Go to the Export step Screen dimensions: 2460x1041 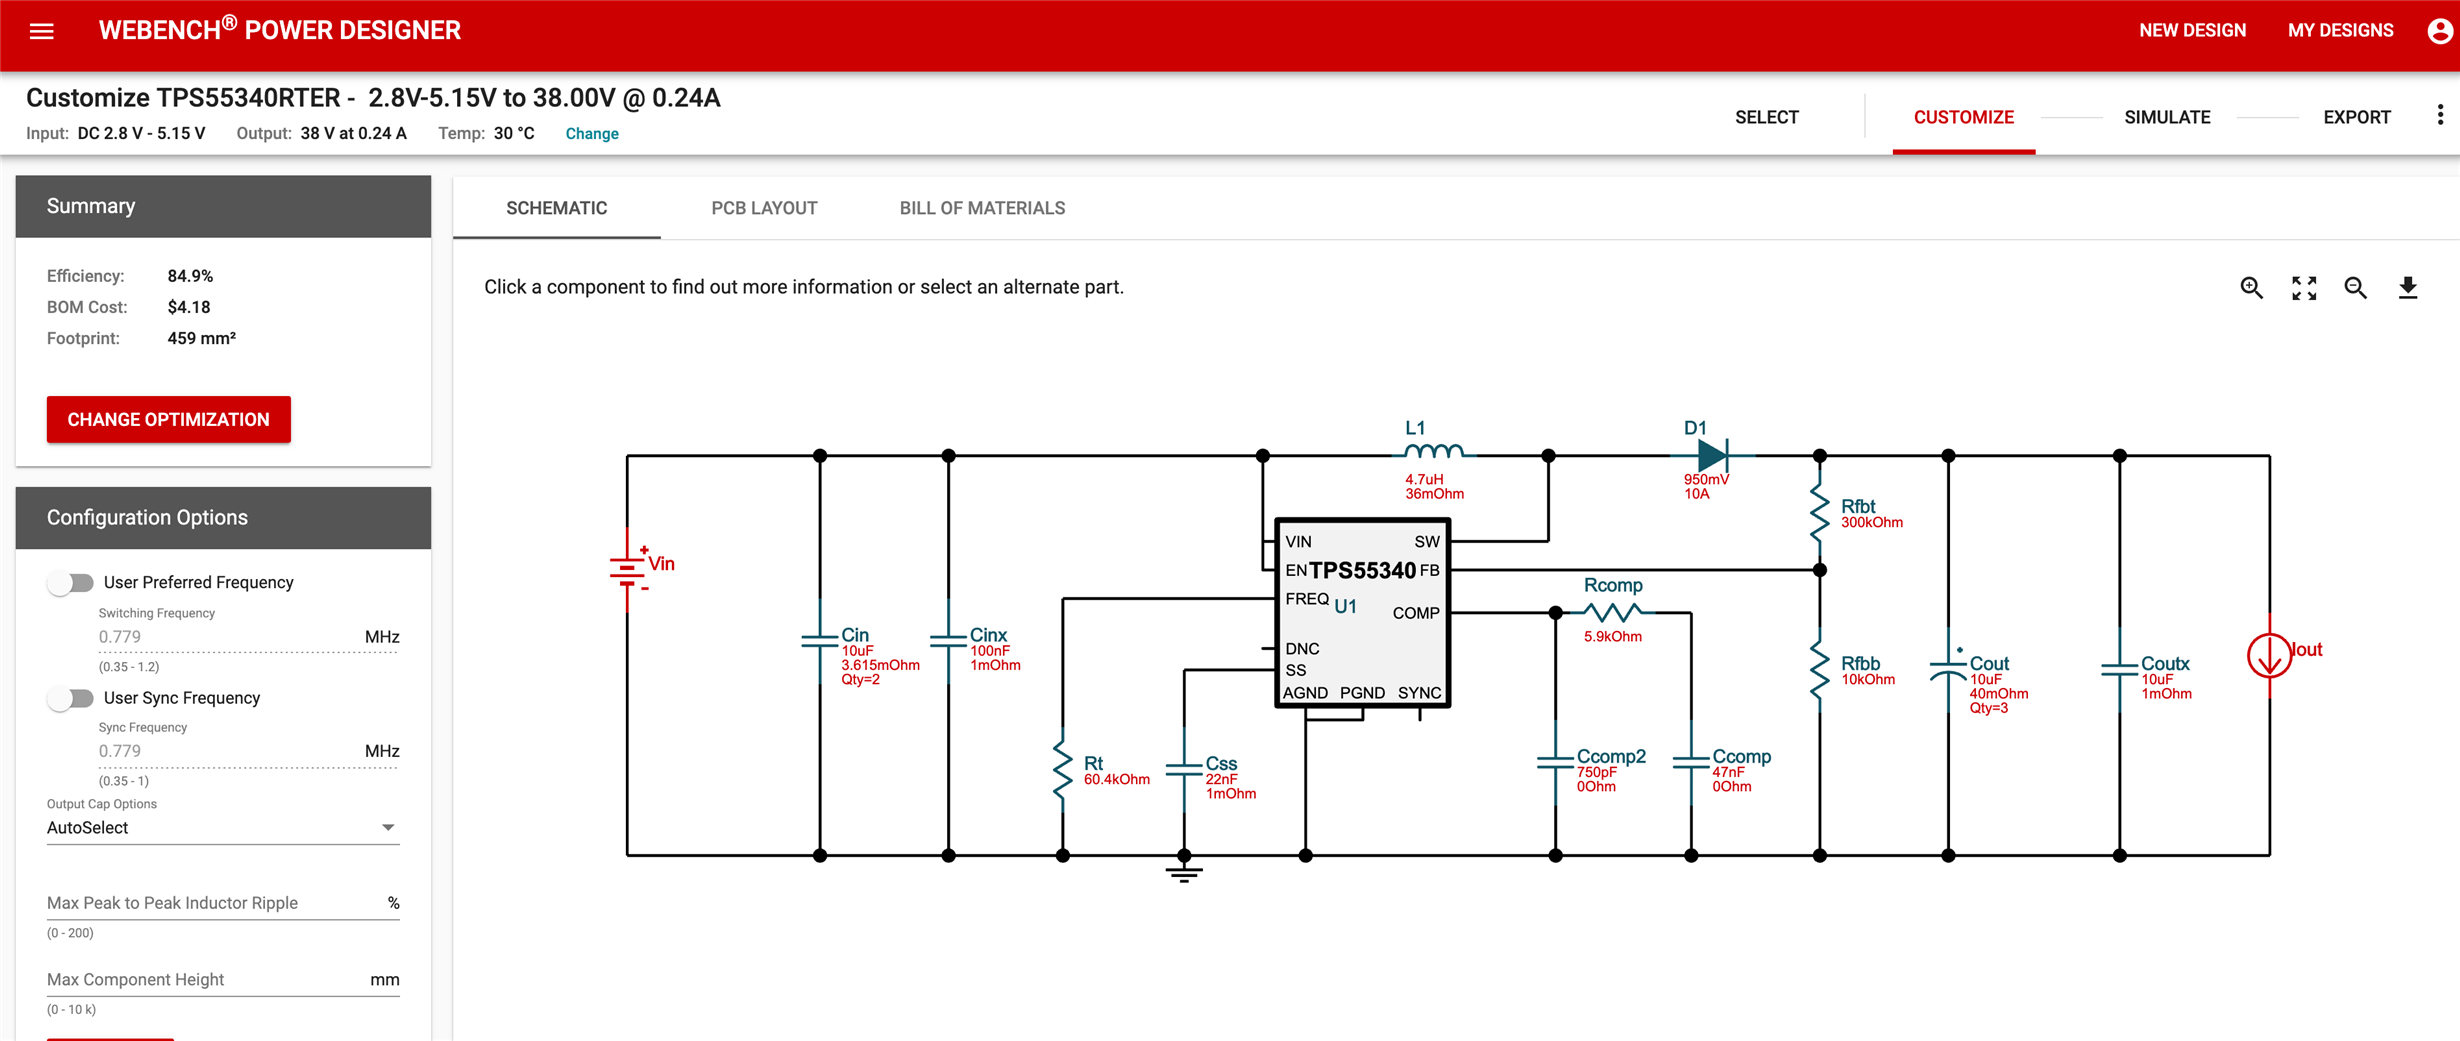click(x=2356, y=117)
